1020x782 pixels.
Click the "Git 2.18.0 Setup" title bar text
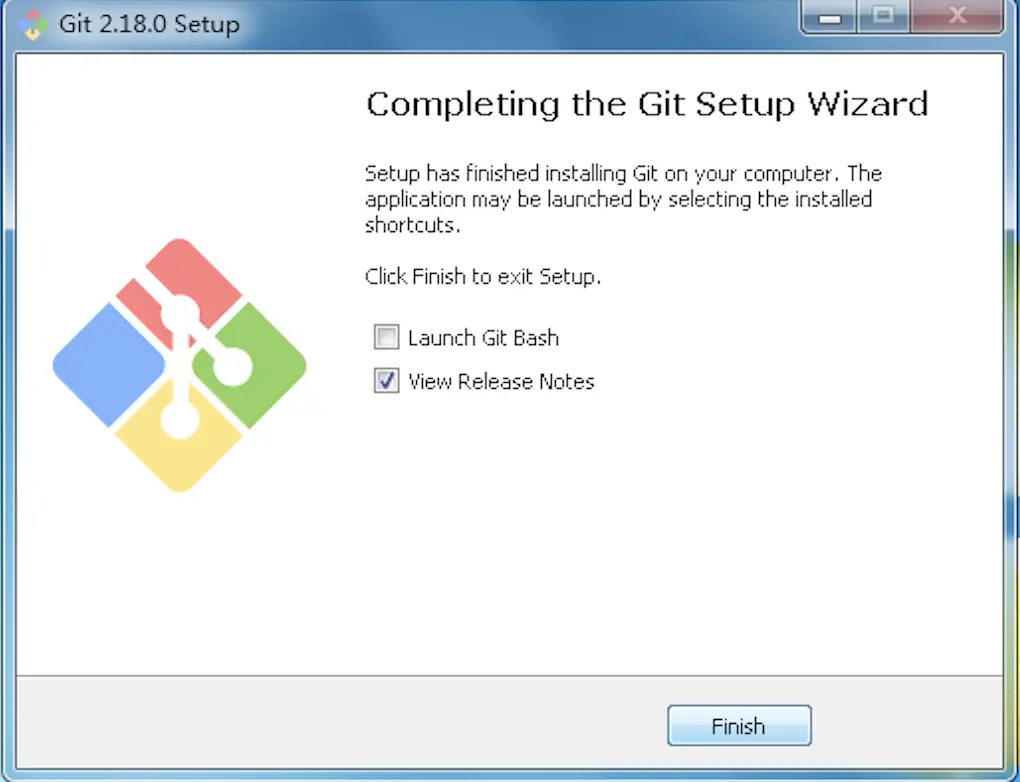coord(149,23)
